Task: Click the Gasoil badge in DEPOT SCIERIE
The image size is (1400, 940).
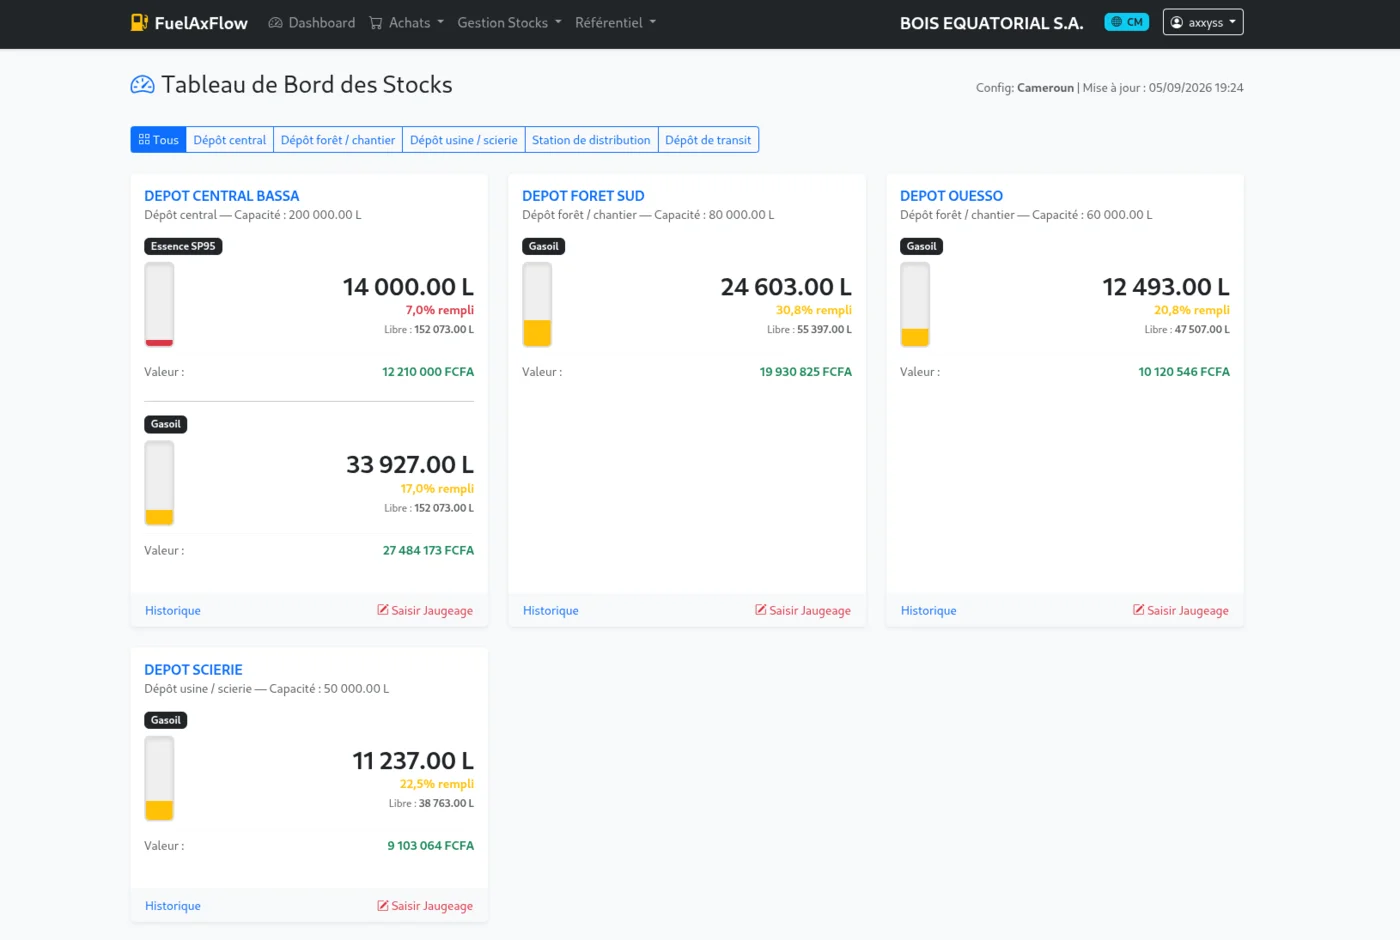Action: pyautogui.click(x=166, y=720)
